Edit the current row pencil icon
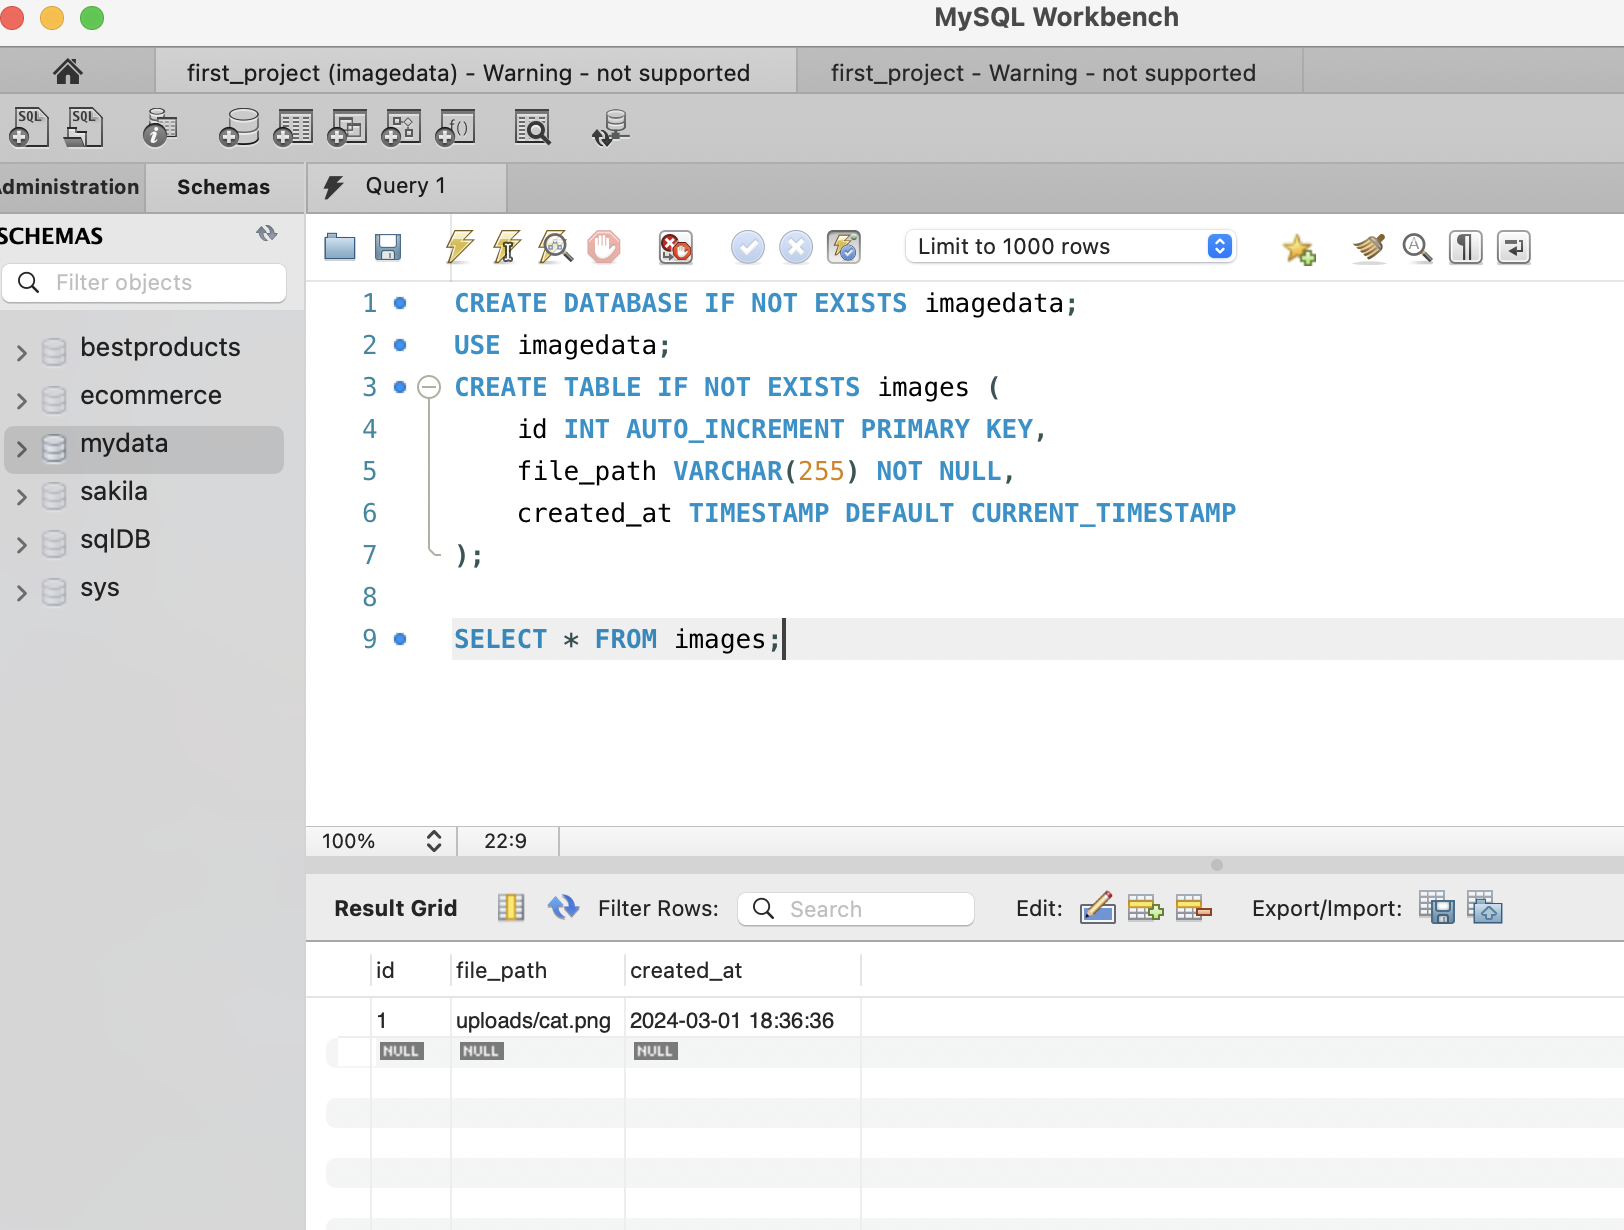1624x1230 pixels. tap(1097, 908)
